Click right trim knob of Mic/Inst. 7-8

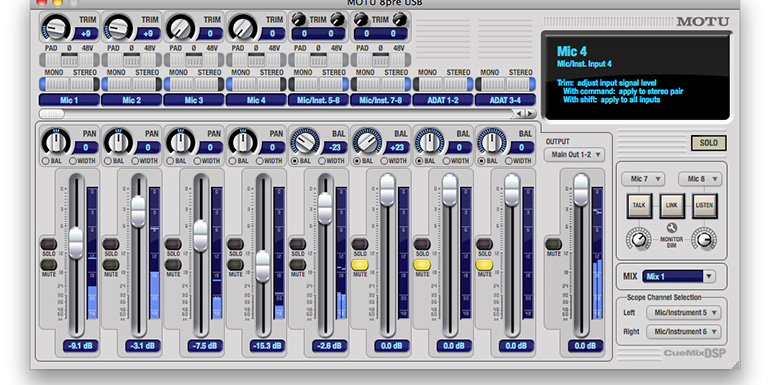(x=400, y=20)
